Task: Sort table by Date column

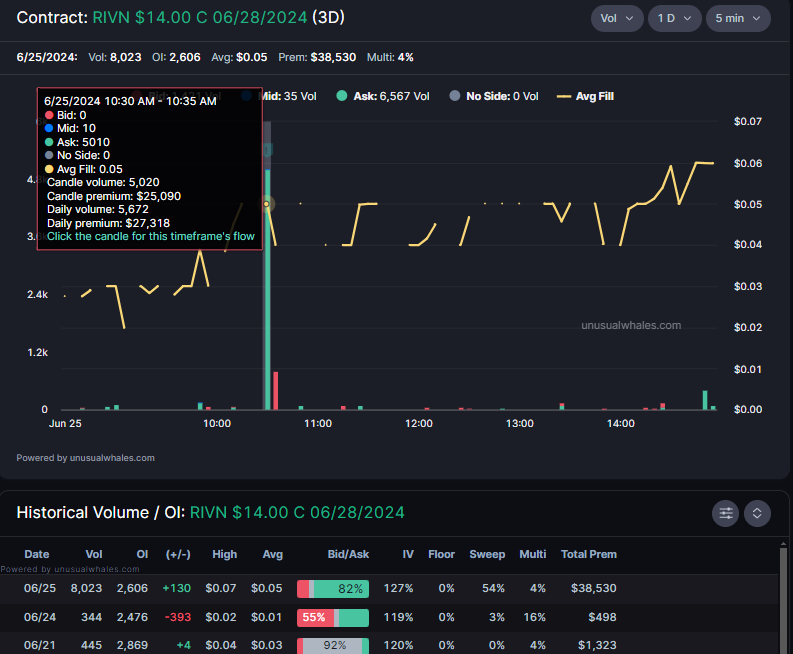Action: 37,554
